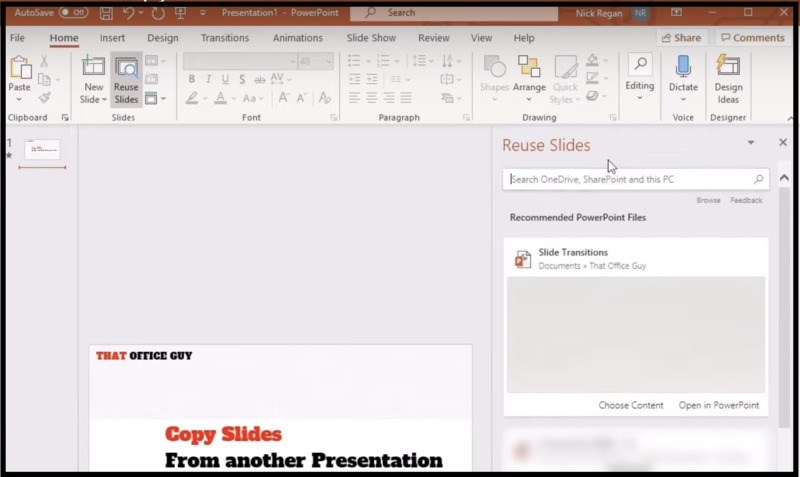This screenshot has height=477, width=800.
Task: Click Align Left paragraph icon
Action: coord(354,97)
